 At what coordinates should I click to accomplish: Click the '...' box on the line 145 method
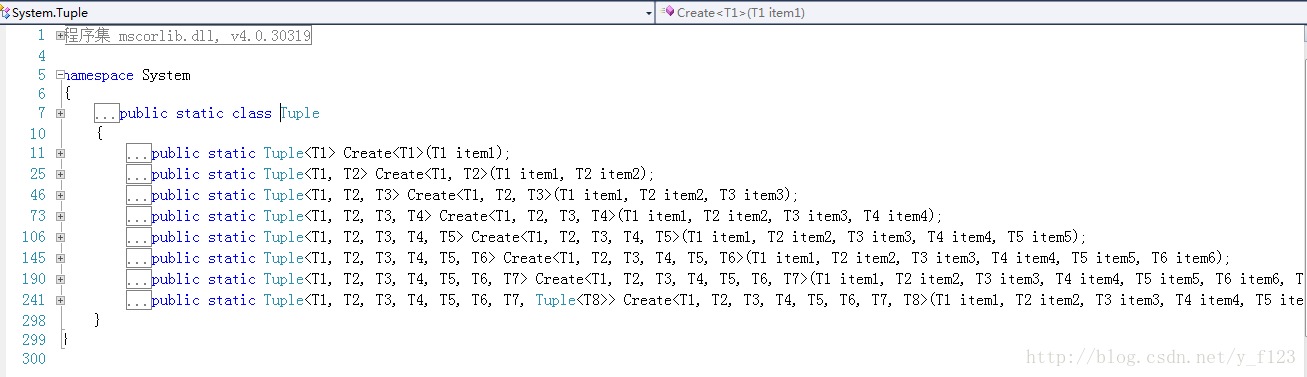click(x=138, y=258)
